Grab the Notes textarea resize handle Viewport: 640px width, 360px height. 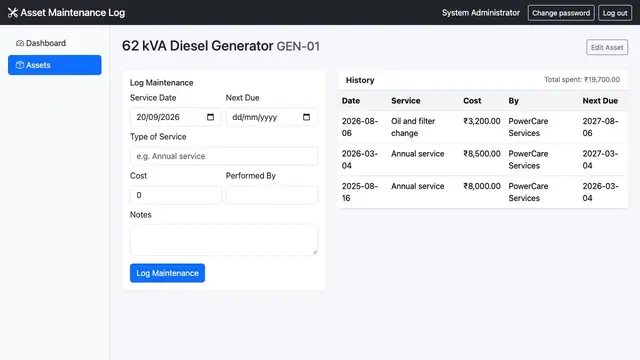tap(314, 252)
